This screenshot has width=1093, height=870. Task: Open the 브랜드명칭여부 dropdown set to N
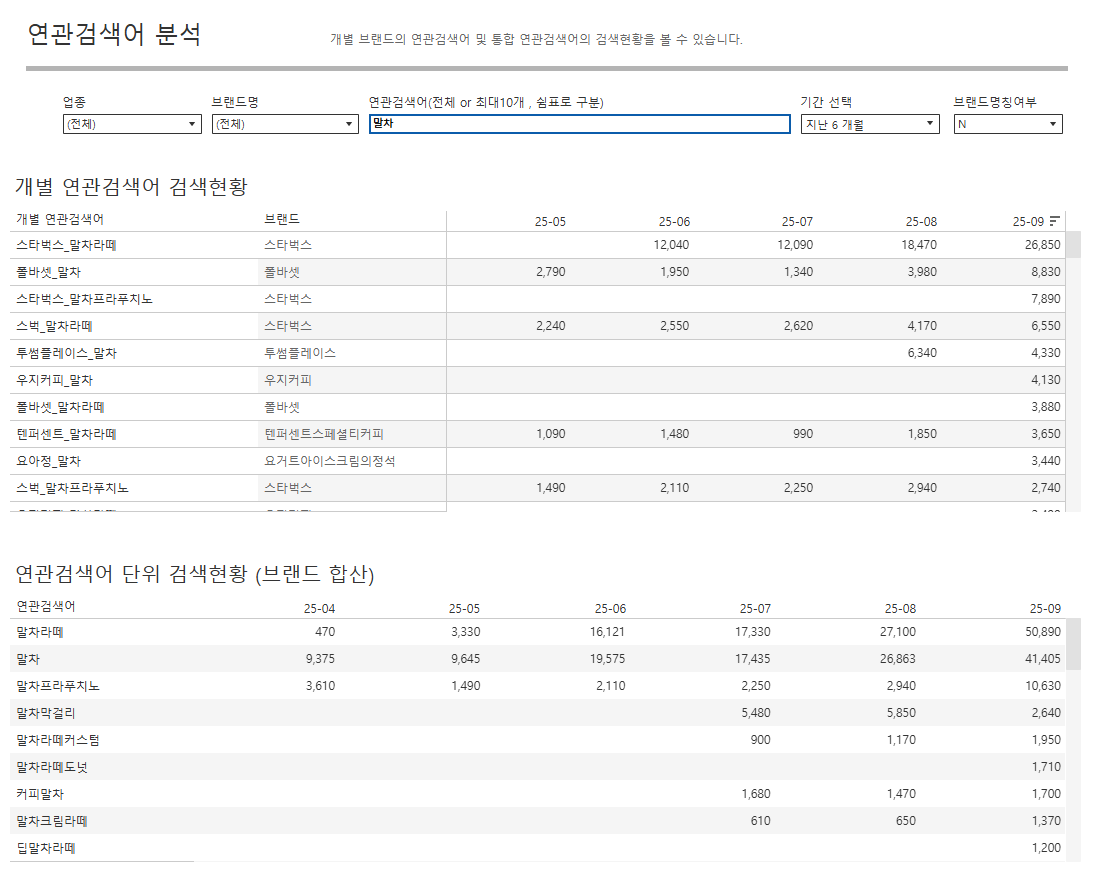pos(1007,124)
